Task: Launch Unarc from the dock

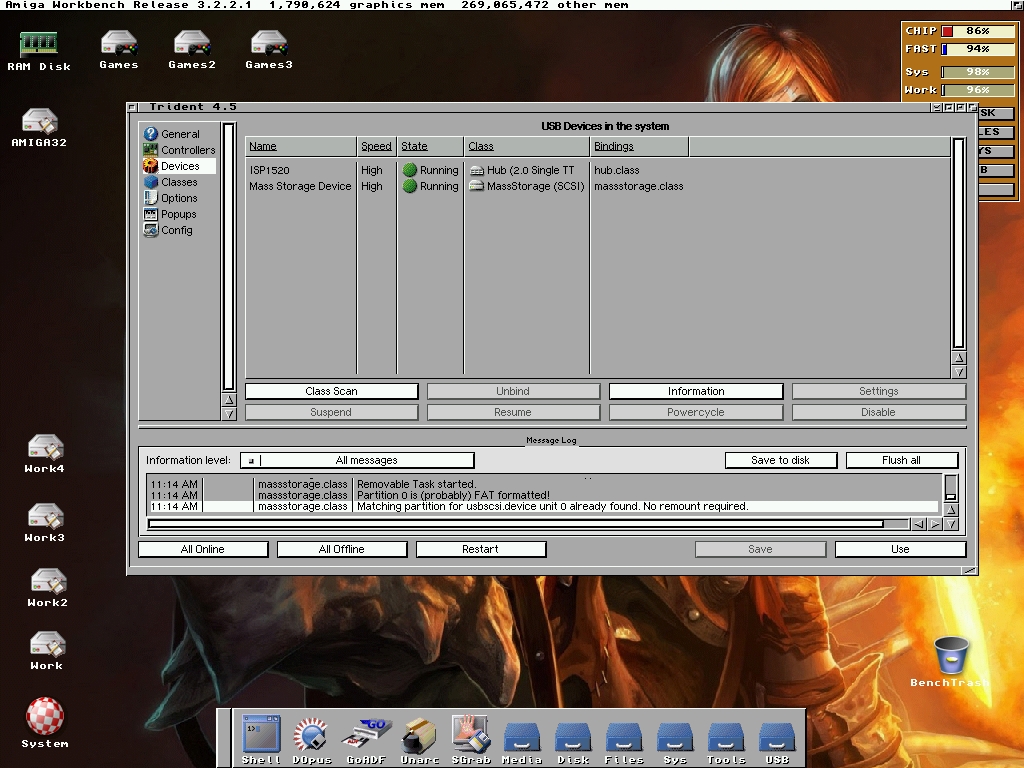Action: 419,739
